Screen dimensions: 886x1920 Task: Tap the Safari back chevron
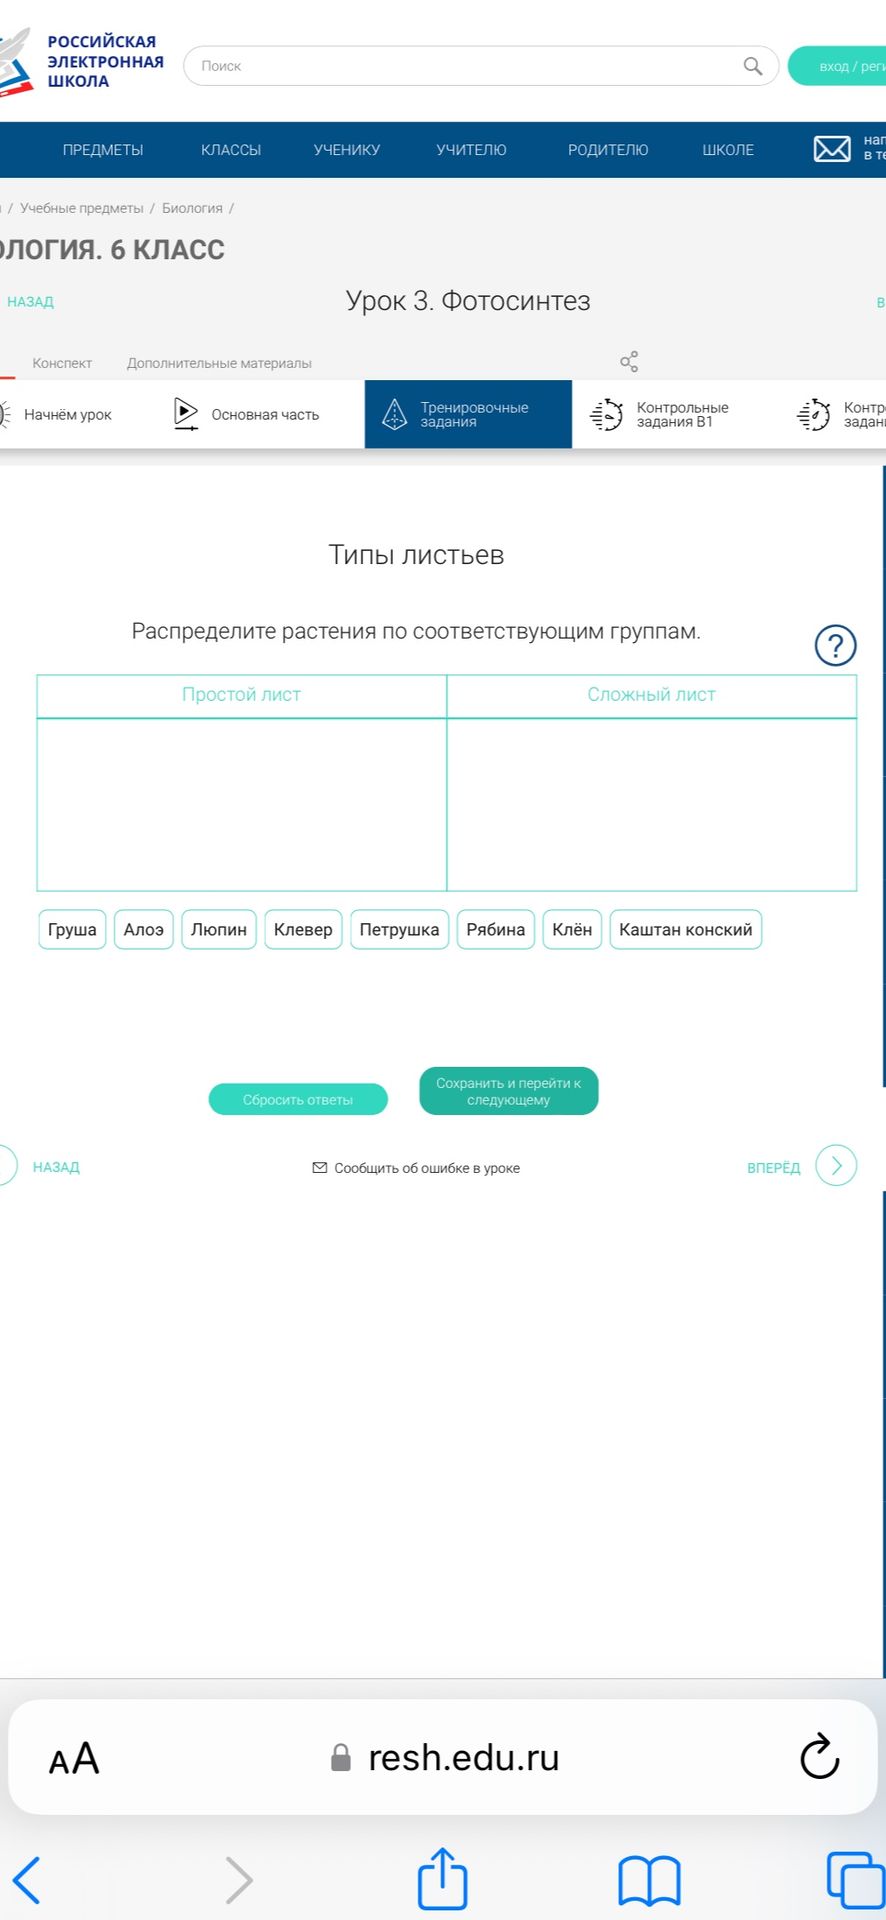(27, 1880)
